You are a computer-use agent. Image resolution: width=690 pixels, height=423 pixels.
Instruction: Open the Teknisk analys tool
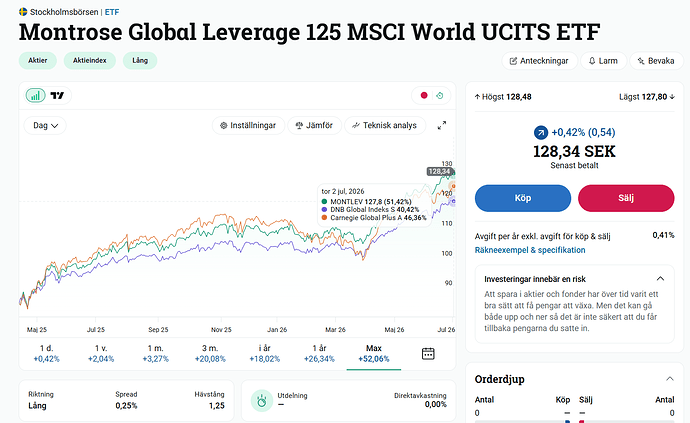(385, 125)
